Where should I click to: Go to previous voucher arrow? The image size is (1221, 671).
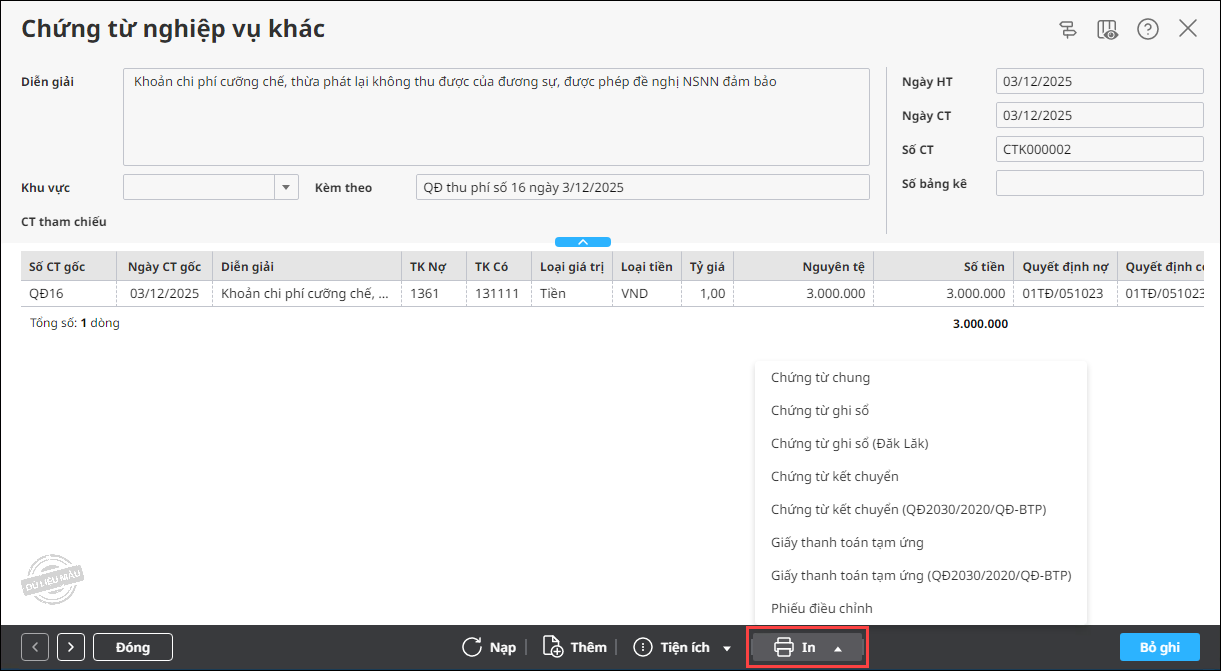(x=36, y=647)
